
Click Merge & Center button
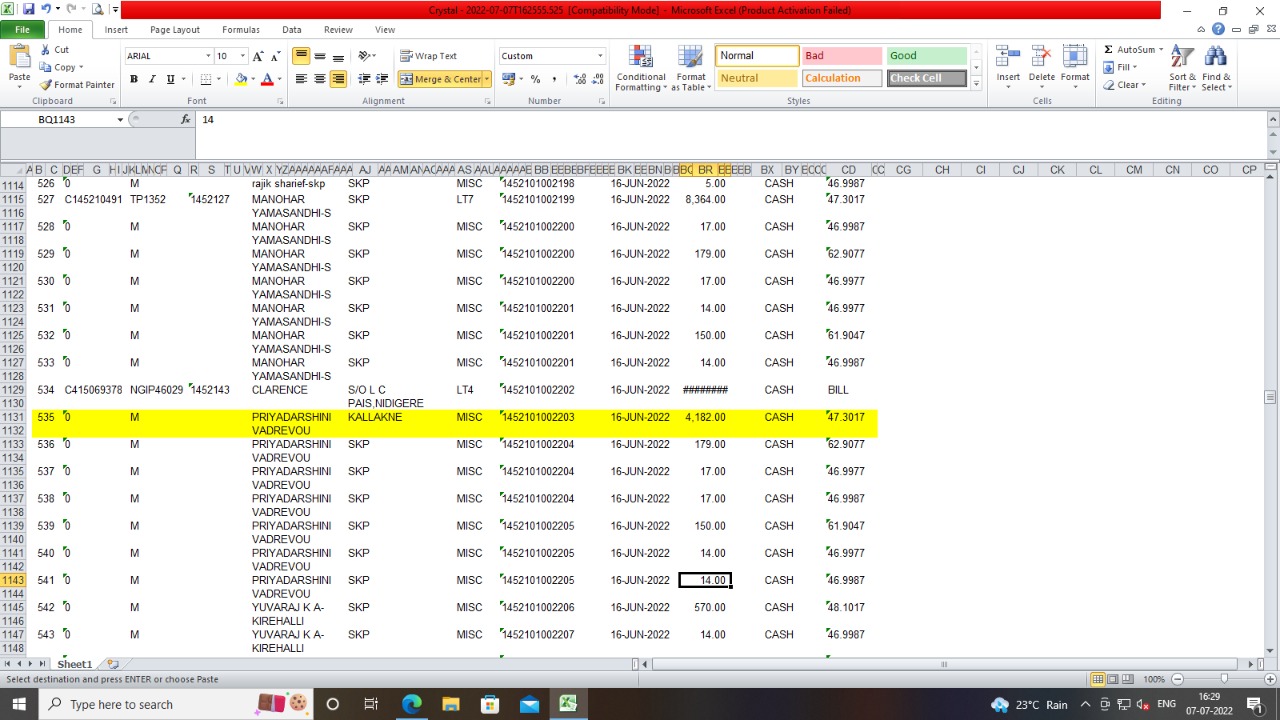(x=440, y=79)
